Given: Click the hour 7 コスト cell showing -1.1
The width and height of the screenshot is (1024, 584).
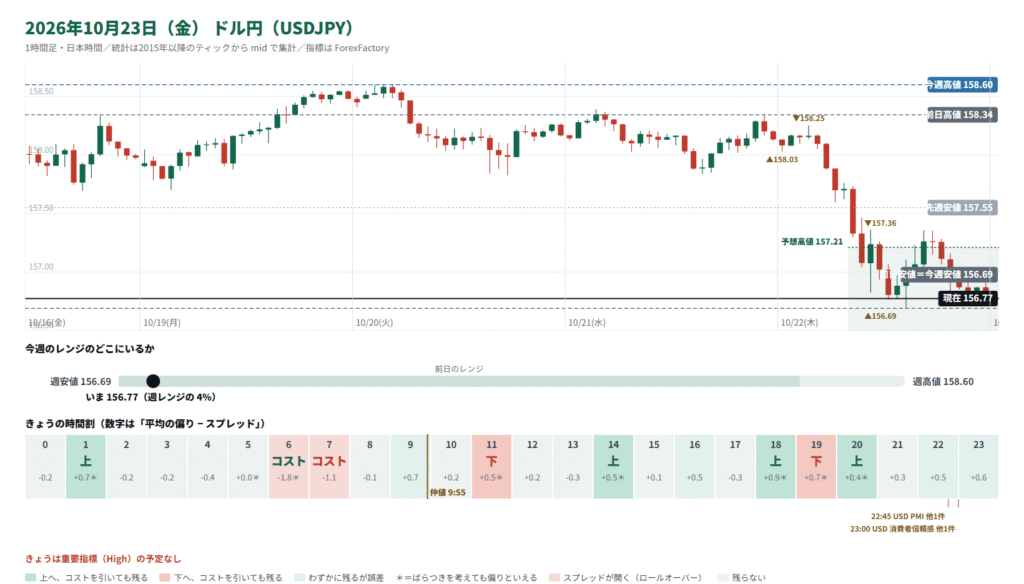Looking at the screenshot, I should [329, 466].
